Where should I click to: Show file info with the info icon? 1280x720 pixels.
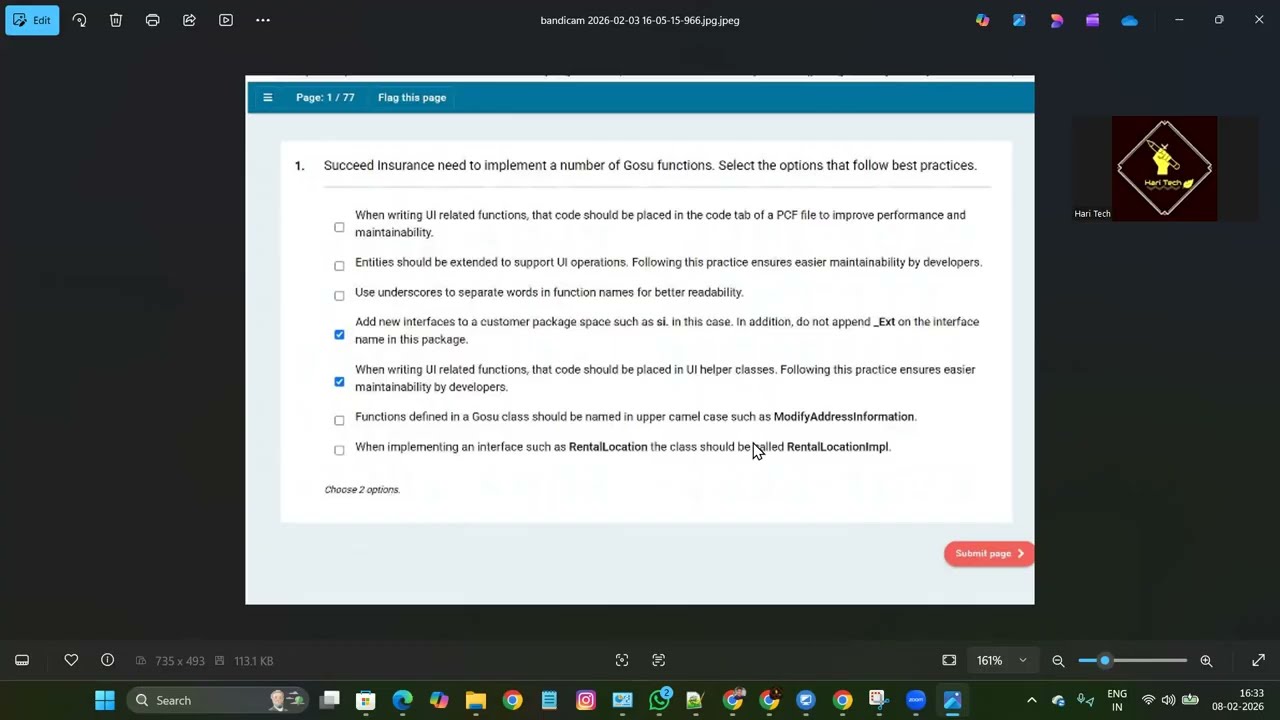tap(107, 660)
